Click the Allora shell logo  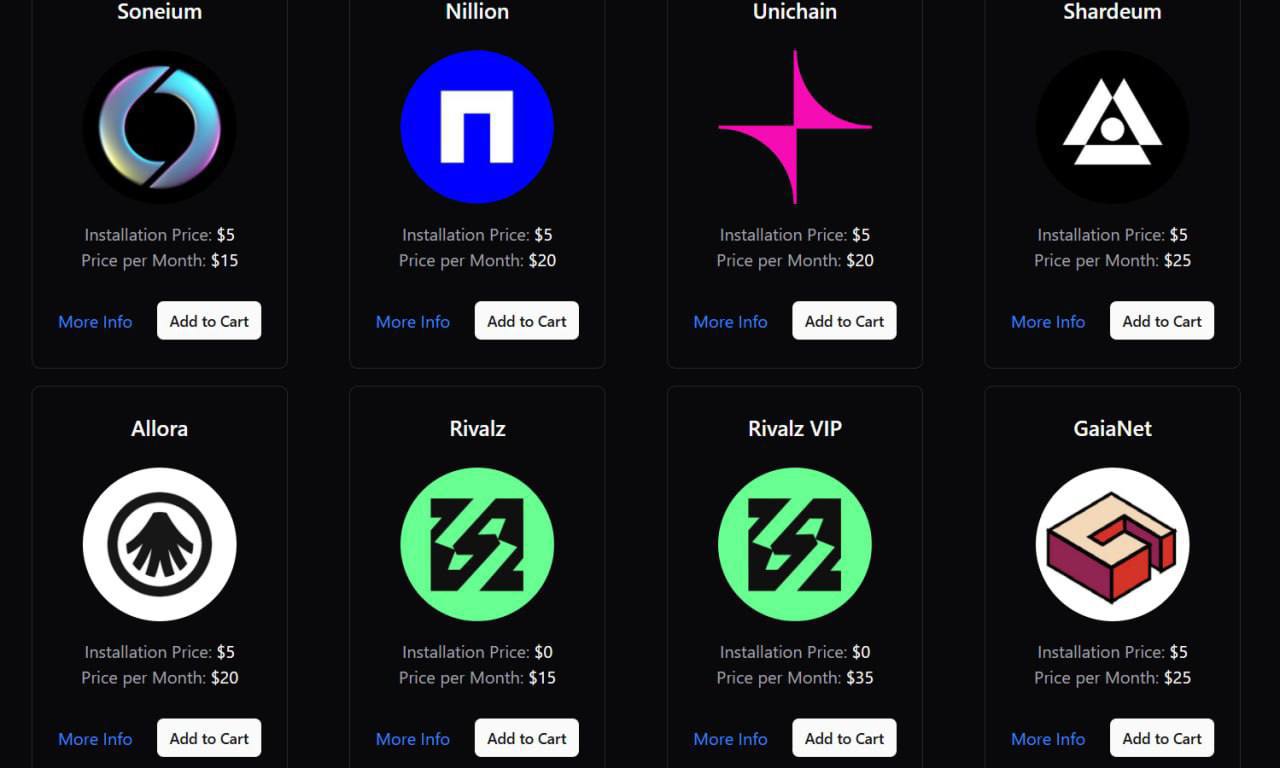click(159, 544)
